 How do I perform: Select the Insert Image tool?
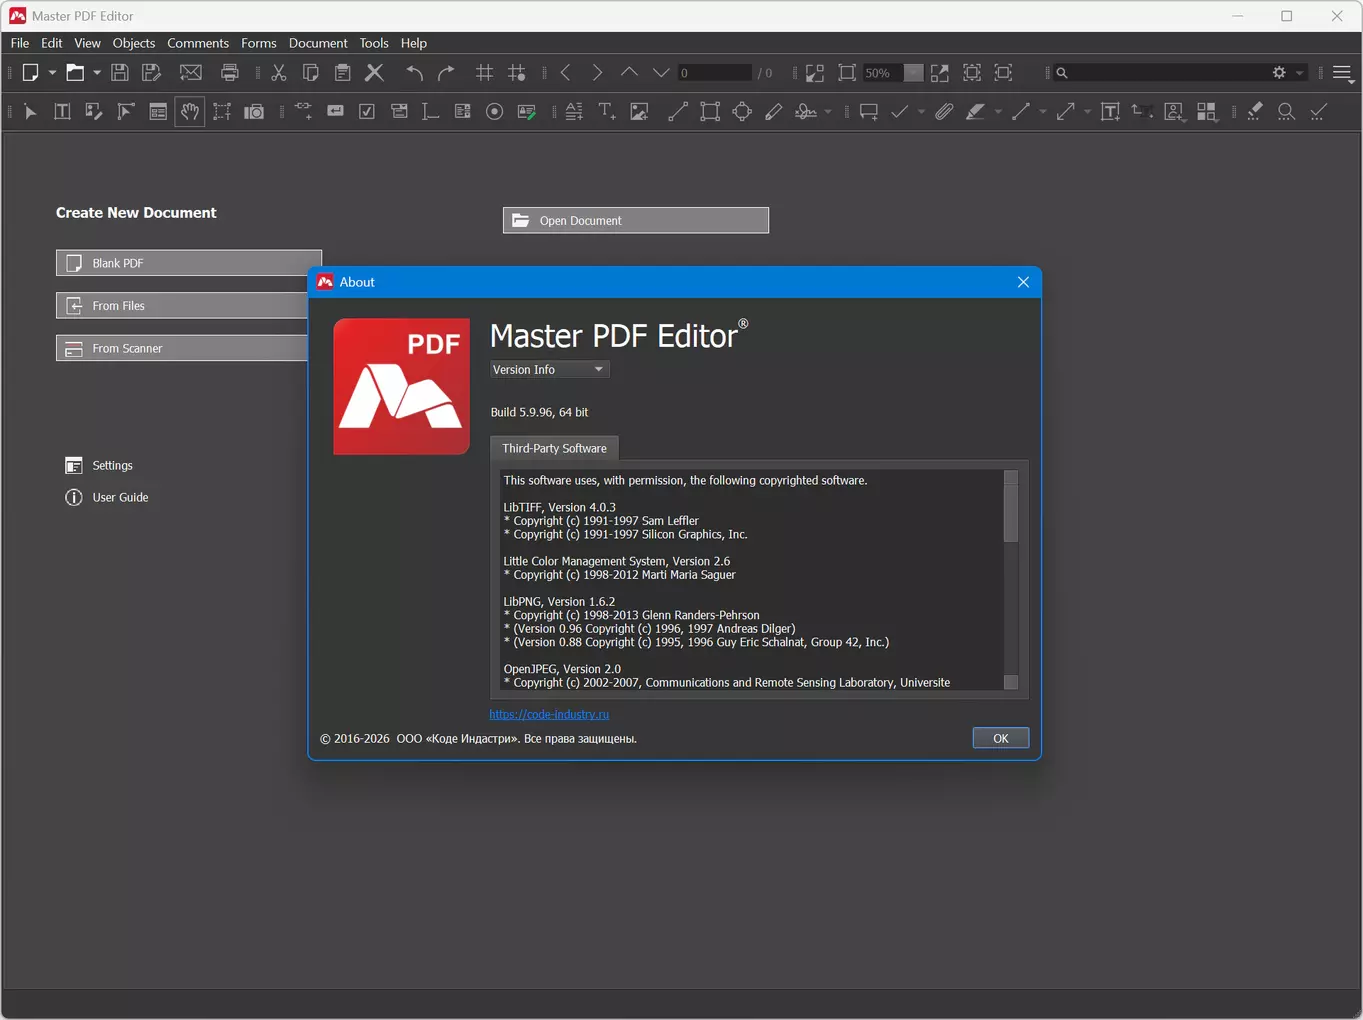(639, 112)
